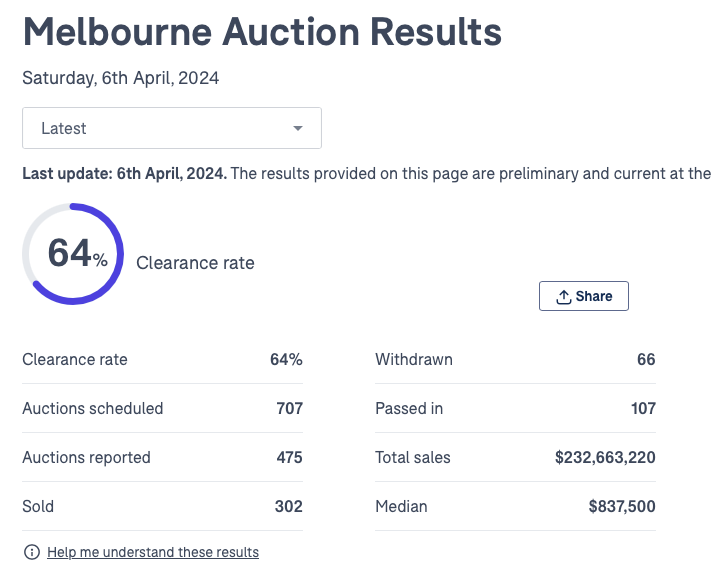This screenshot has width=715, height=577.
Task: Select the Median price $837,500
Action: [x=622, y=506]
